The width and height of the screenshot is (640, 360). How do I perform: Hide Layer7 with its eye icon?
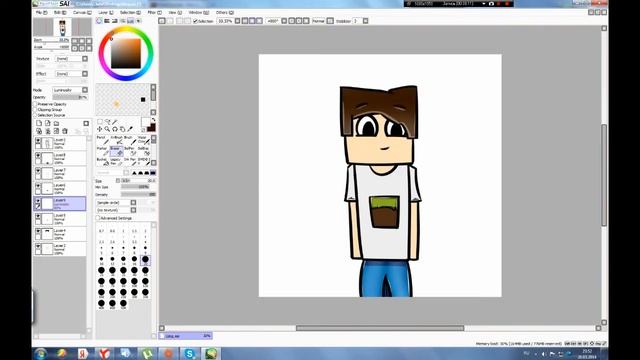point(38,171)
